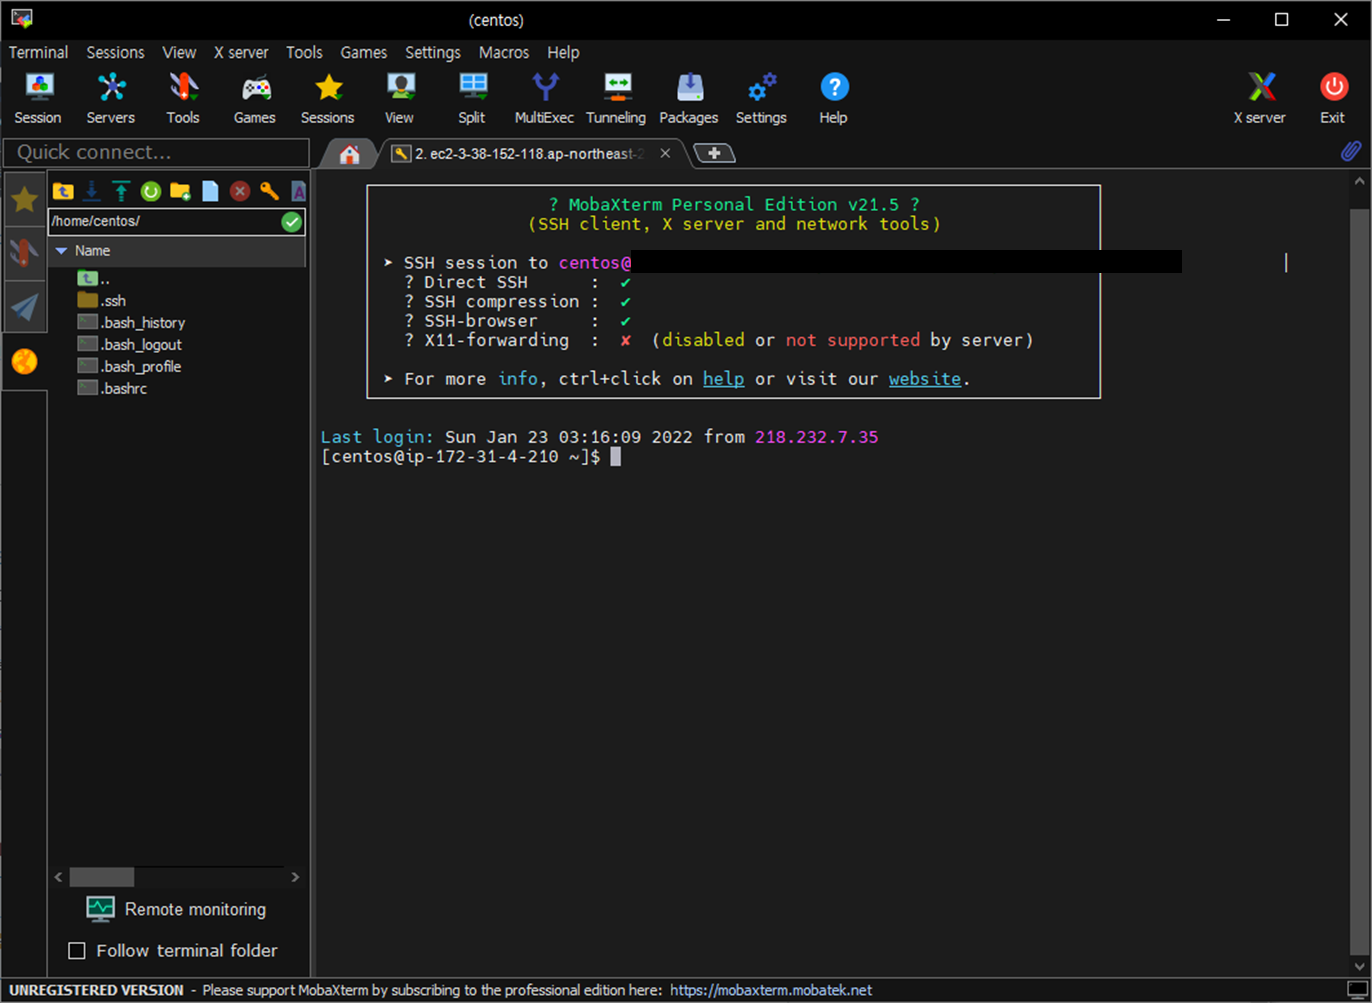Open the Tools menu
1372x1003 pixels.
tap(304, 52)
